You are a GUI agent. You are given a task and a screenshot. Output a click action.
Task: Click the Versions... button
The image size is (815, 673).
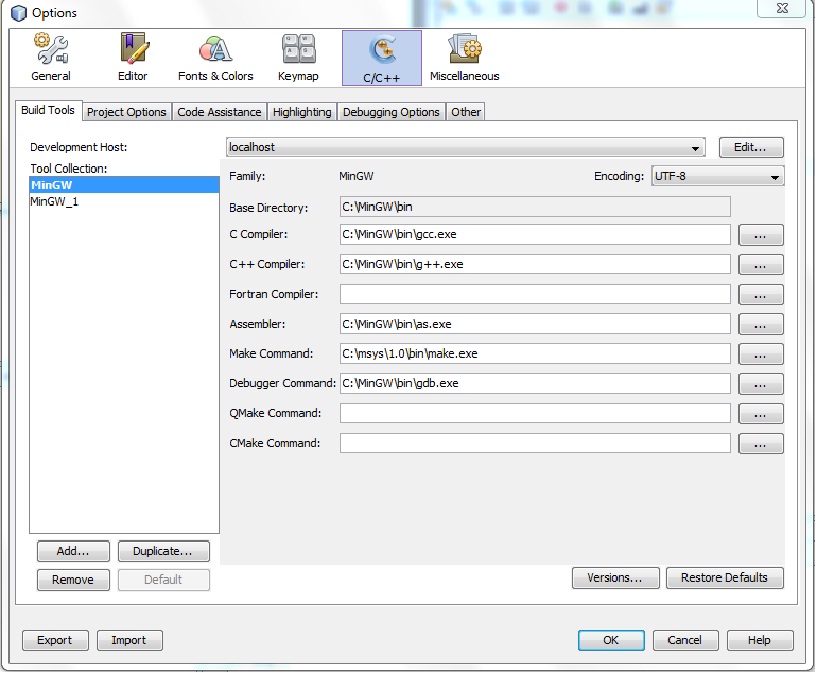(615, 578)
